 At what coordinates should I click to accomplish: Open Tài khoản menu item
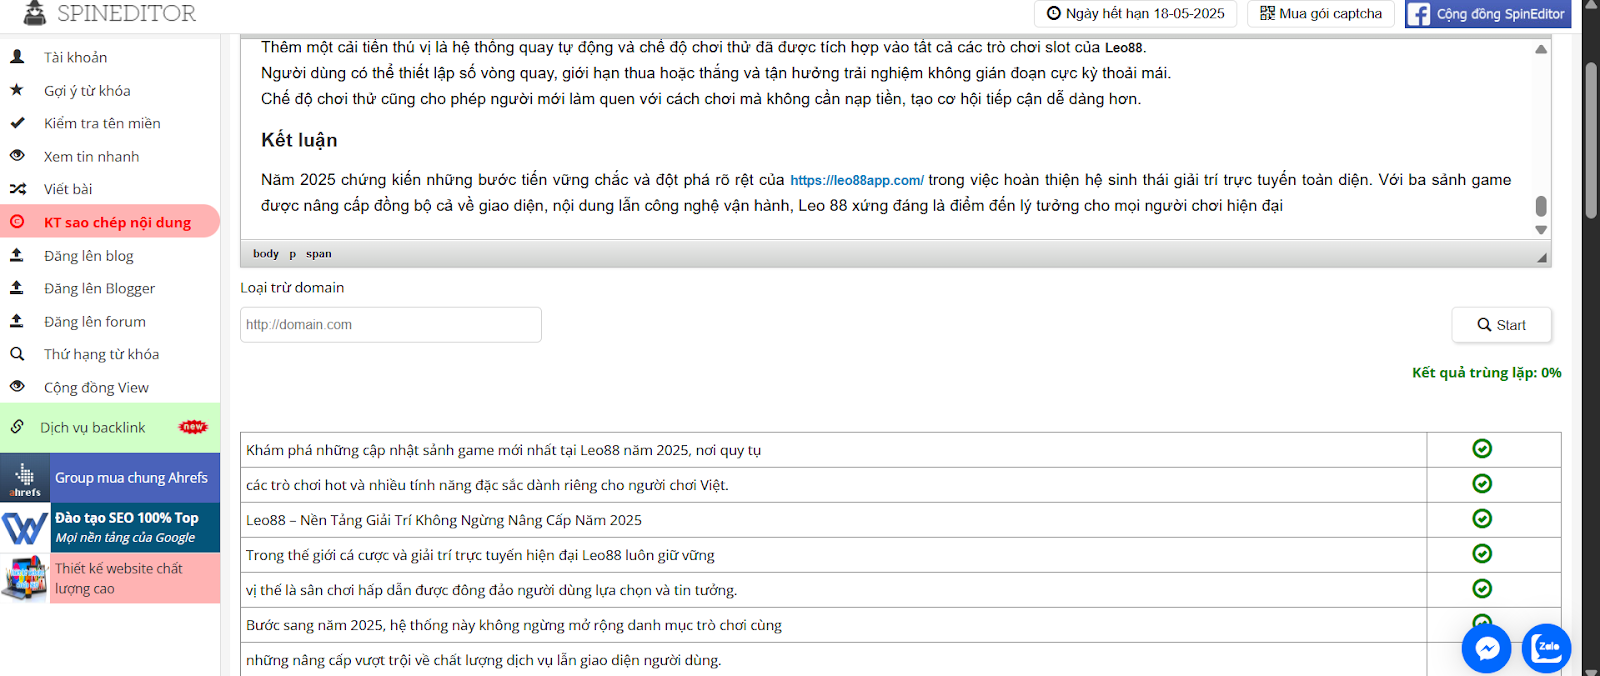coord(110,57)
